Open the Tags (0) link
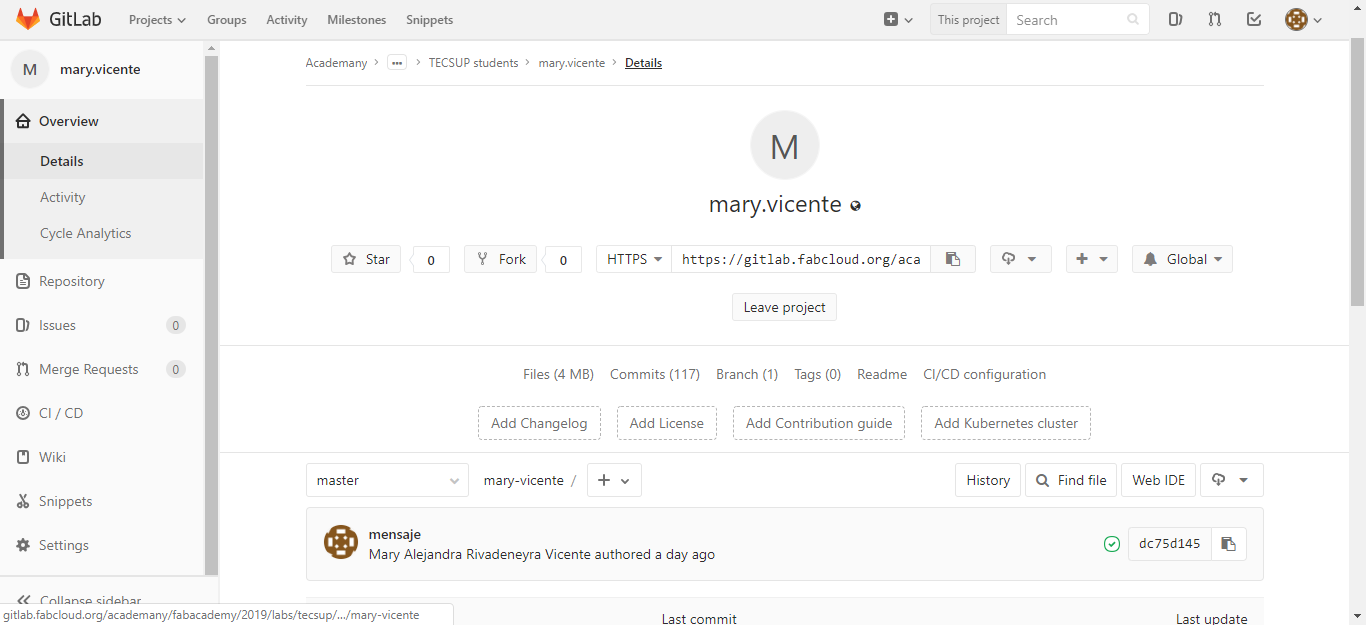 (x=818, y=374)
